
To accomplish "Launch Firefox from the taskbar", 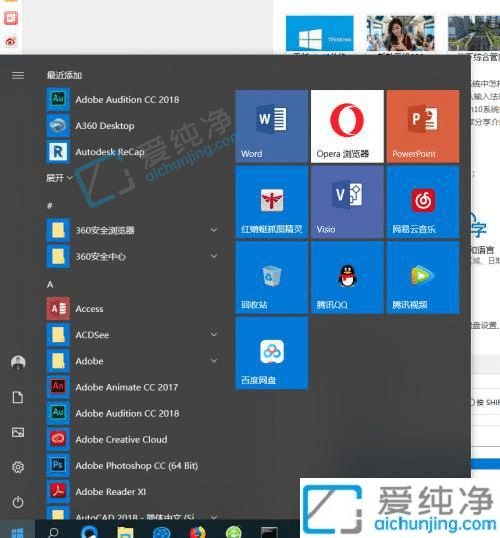I will pyautogui.click(x=198, y=532).
